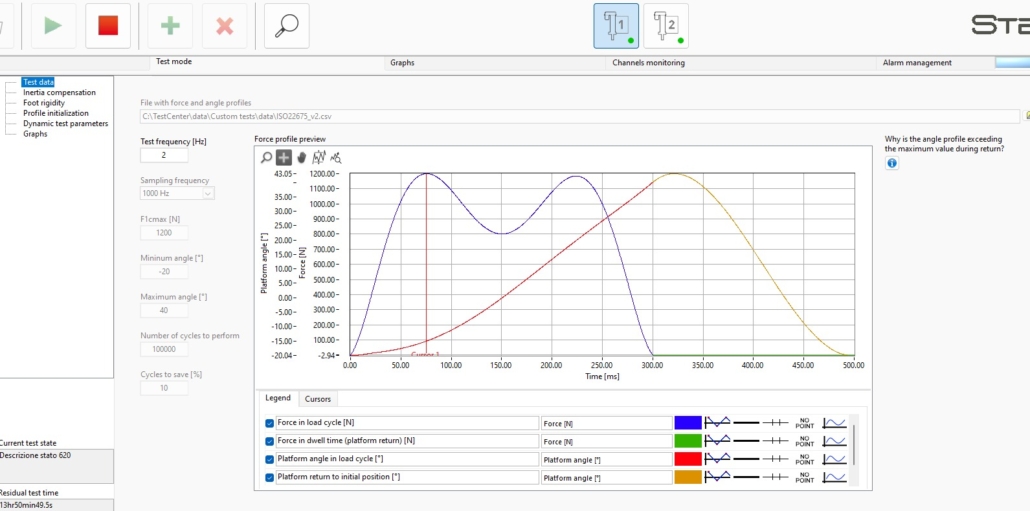The image size is (1030, 511).
Task: Stop the test with the red square button
Action: coord(108,26)
